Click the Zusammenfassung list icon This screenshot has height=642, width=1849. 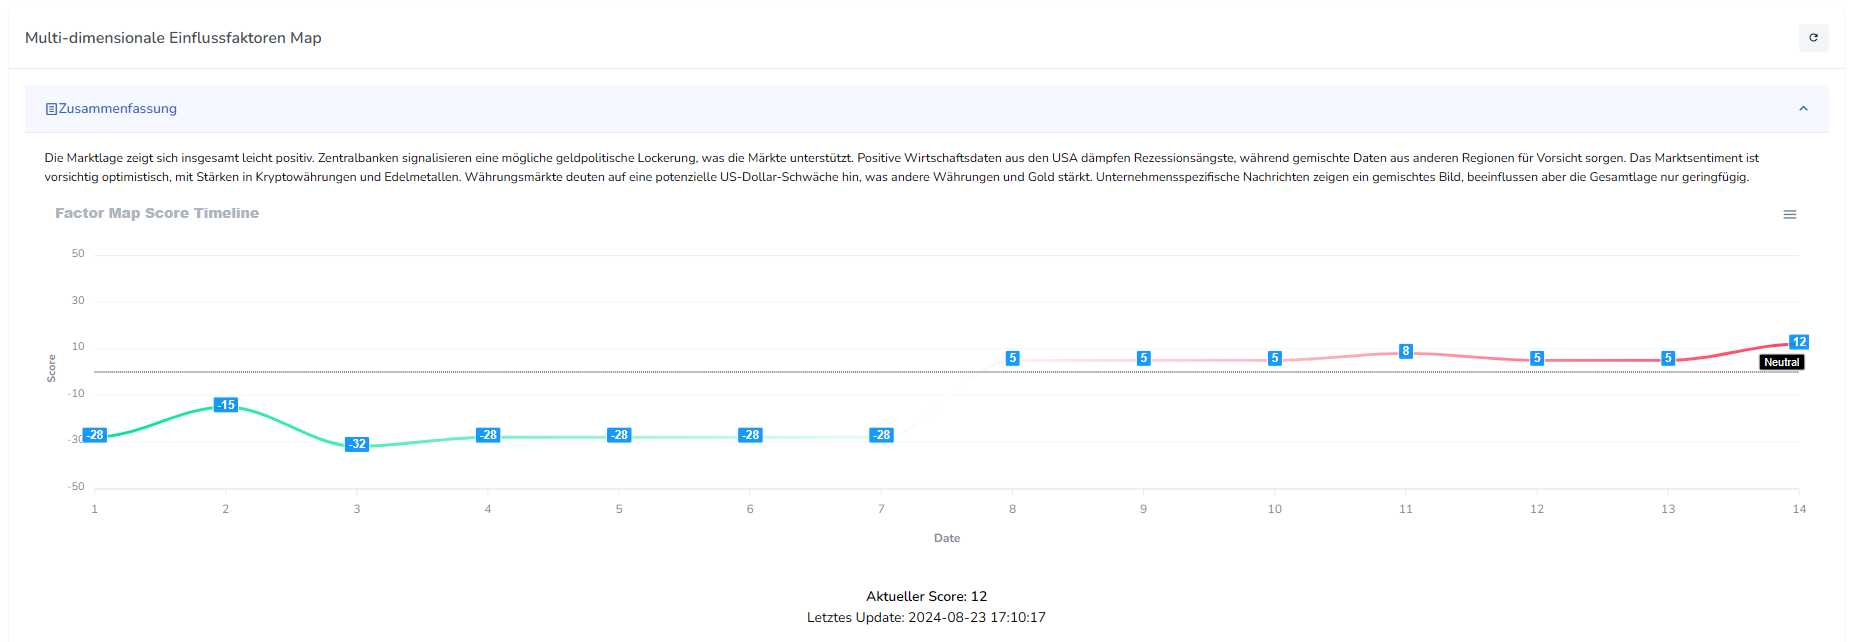click(x=51, y=109)
